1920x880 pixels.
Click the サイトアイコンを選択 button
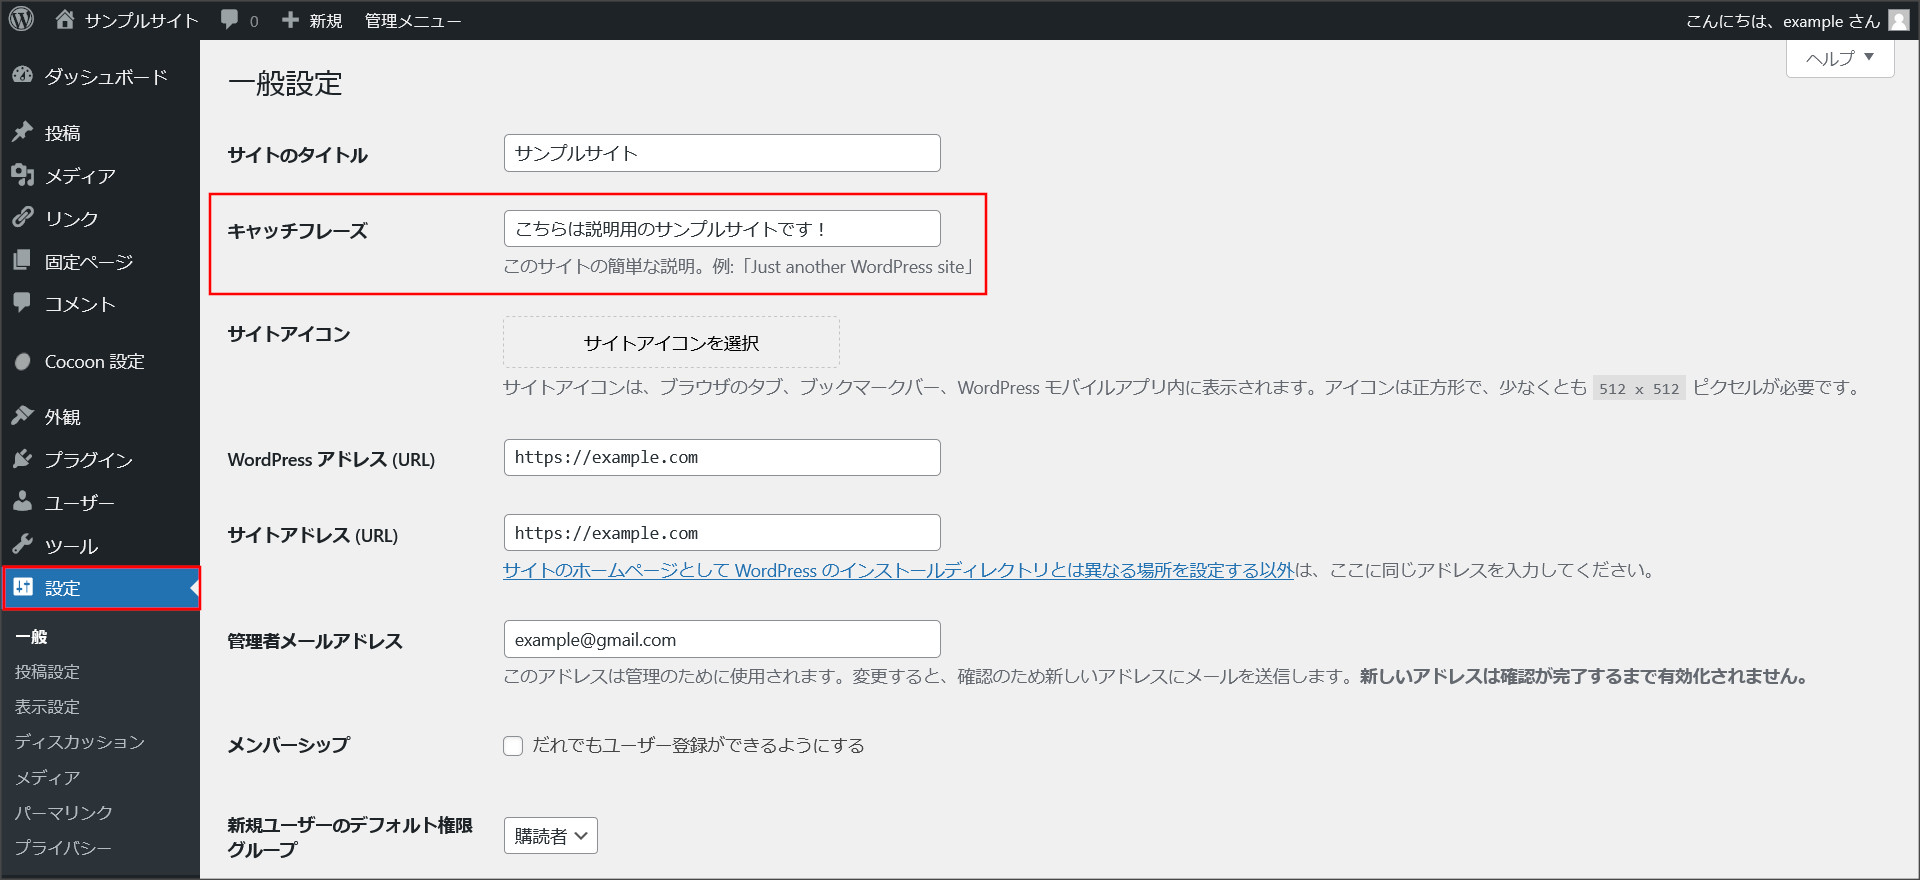click(x=671, y=343)
